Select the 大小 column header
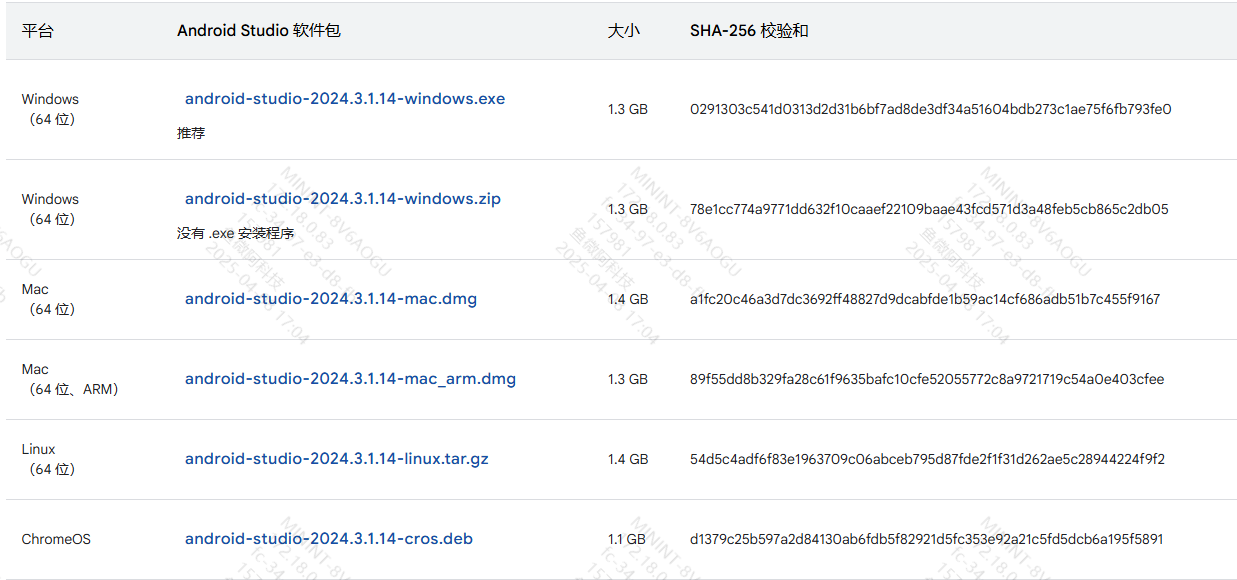The width and height of the screenshot is (1237, 580). (x=623, y=31)
